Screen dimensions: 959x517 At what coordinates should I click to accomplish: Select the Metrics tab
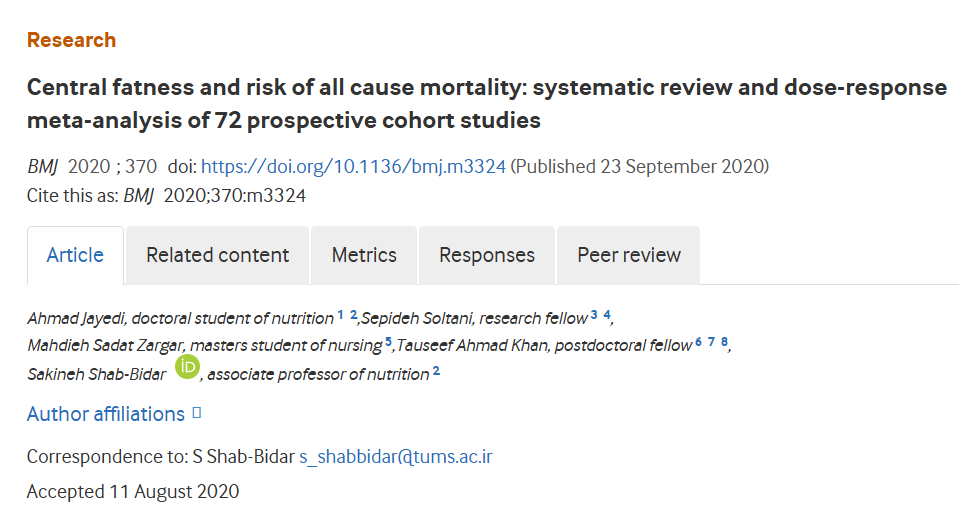(x=364, y=255)
